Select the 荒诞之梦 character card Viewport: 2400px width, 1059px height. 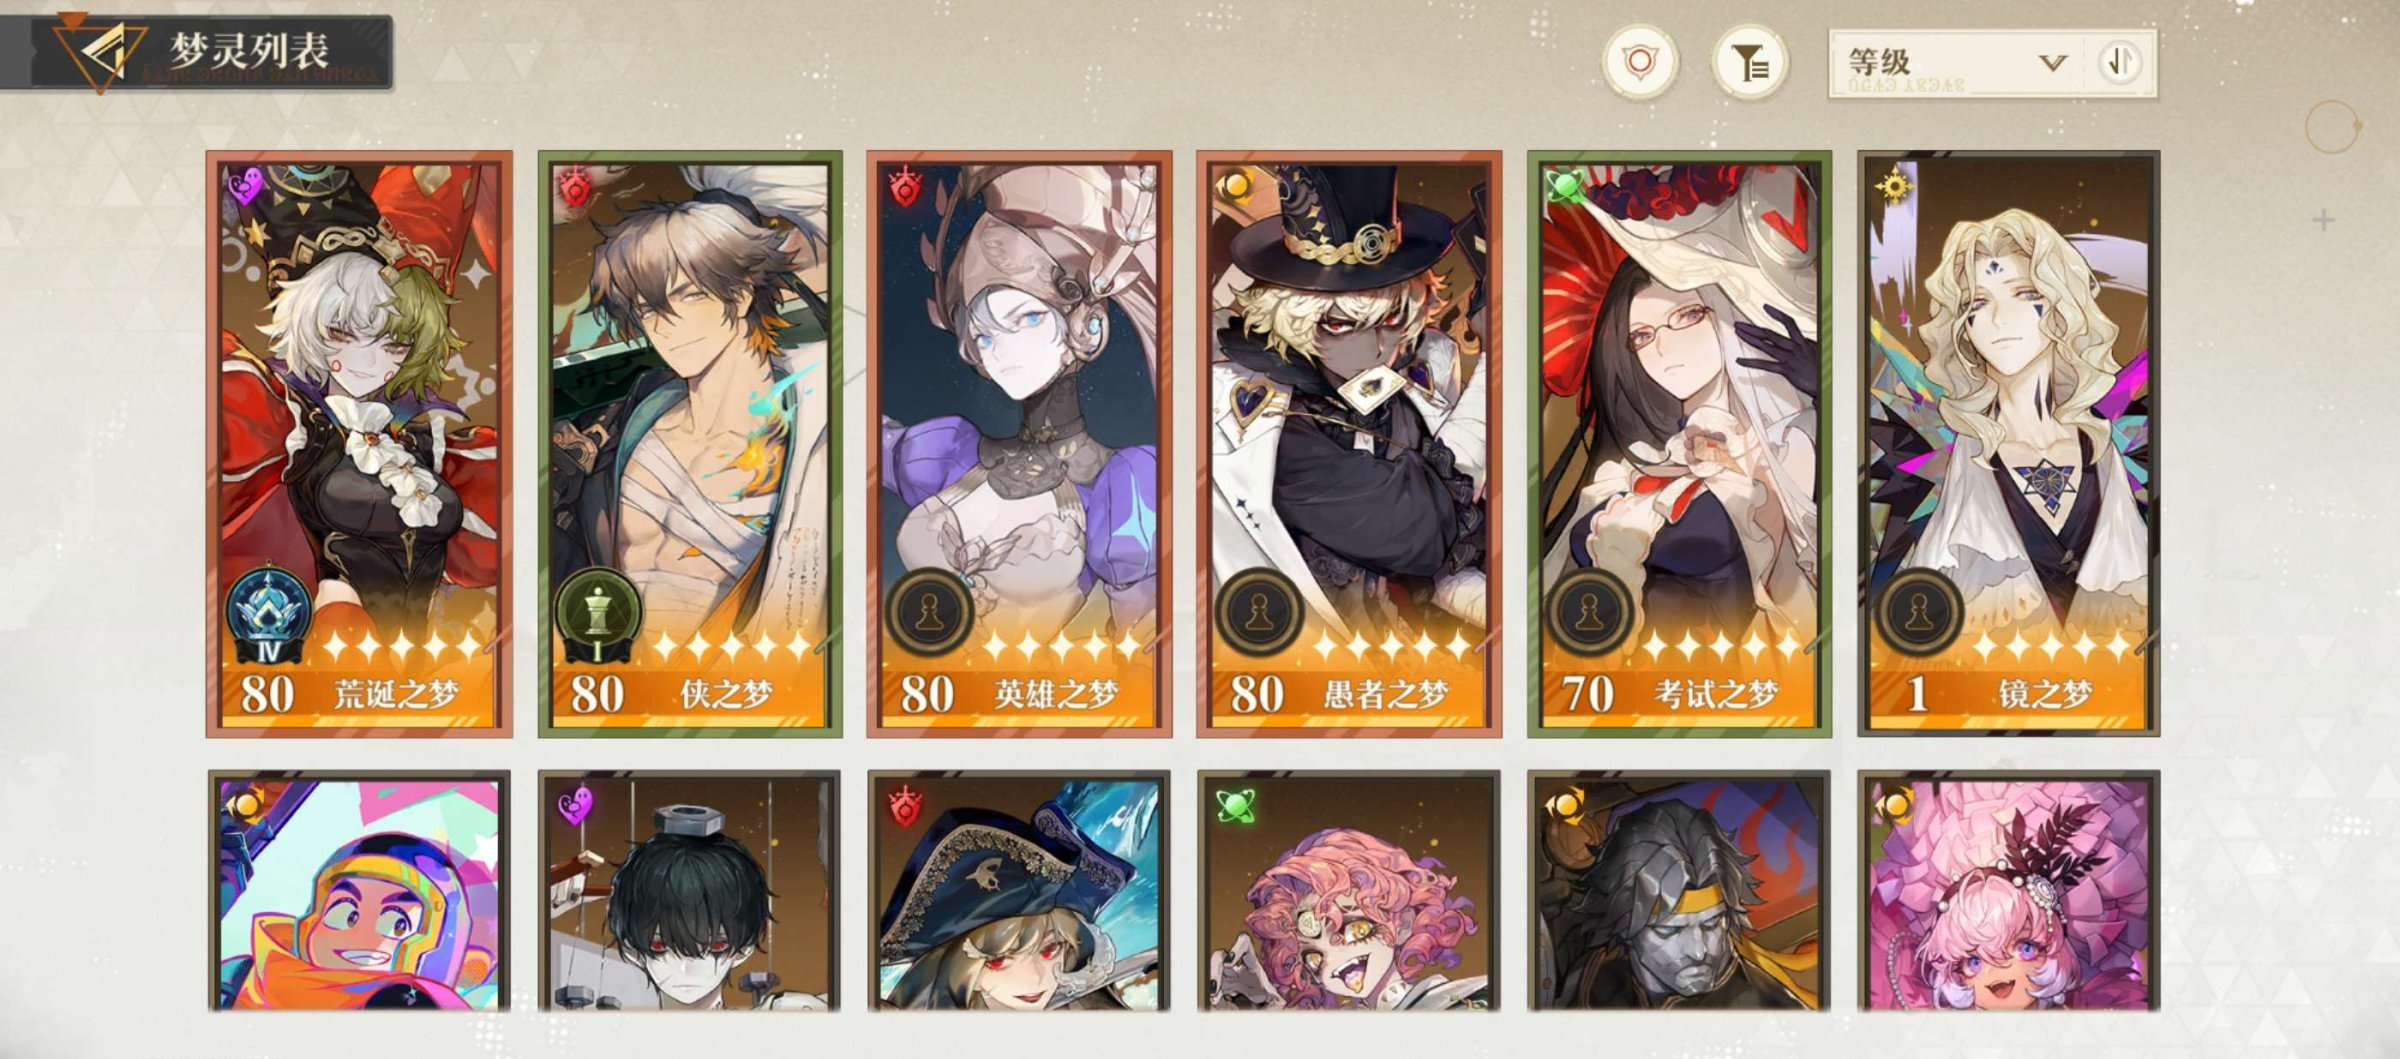359,444
